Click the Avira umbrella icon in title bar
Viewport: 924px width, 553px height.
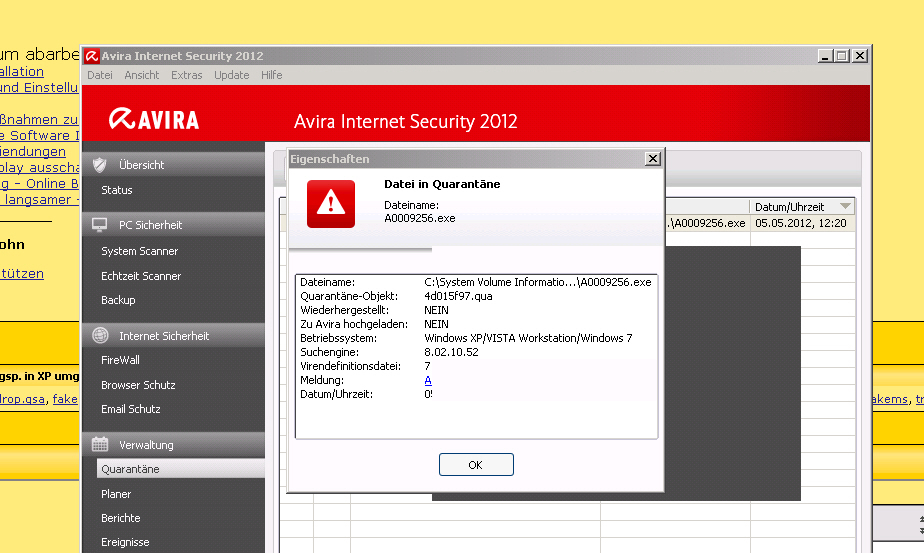tap(91, 56)
